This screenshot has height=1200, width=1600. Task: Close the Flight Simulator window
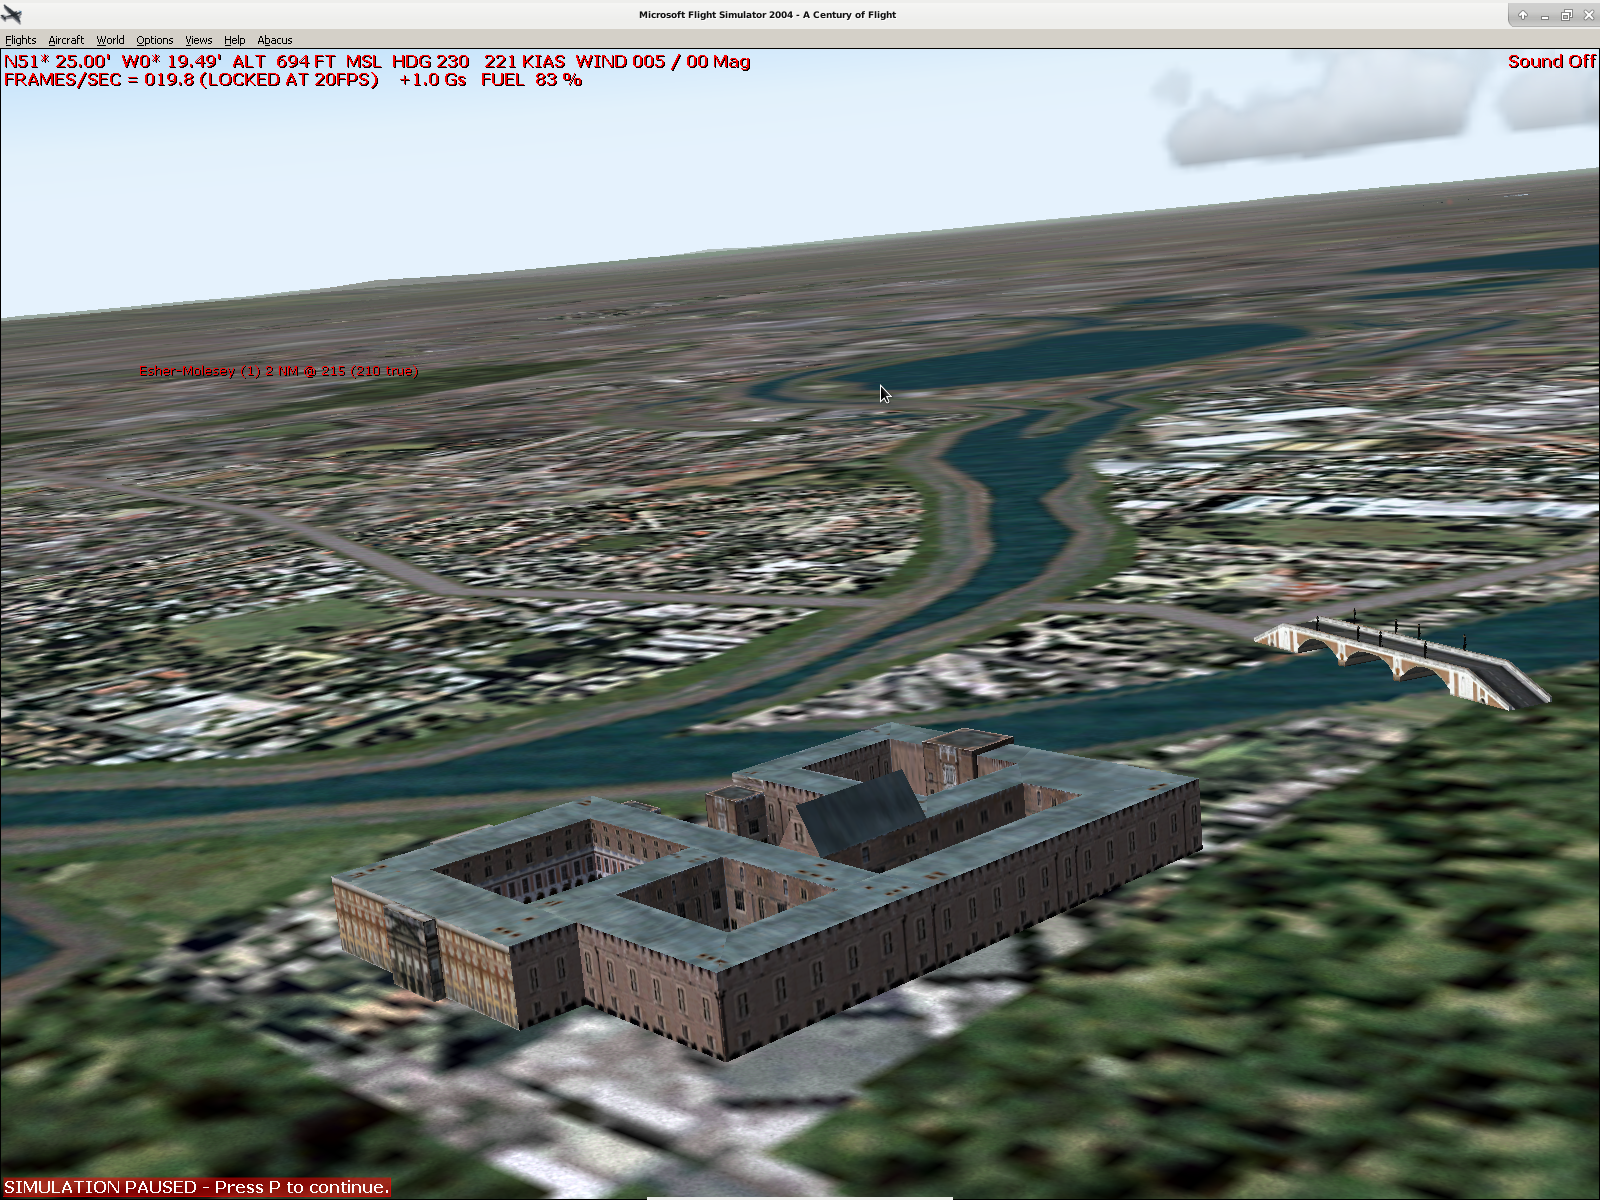[x=1588, y=15]
